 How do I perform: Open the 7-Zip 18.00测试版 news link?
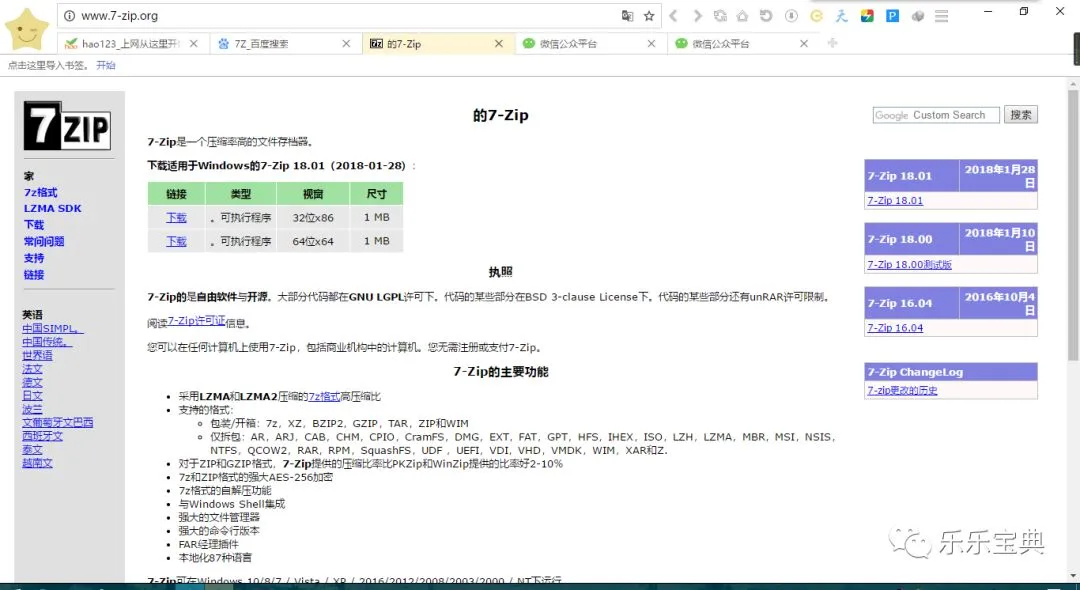pyautogui.click(x=909, y=264)
